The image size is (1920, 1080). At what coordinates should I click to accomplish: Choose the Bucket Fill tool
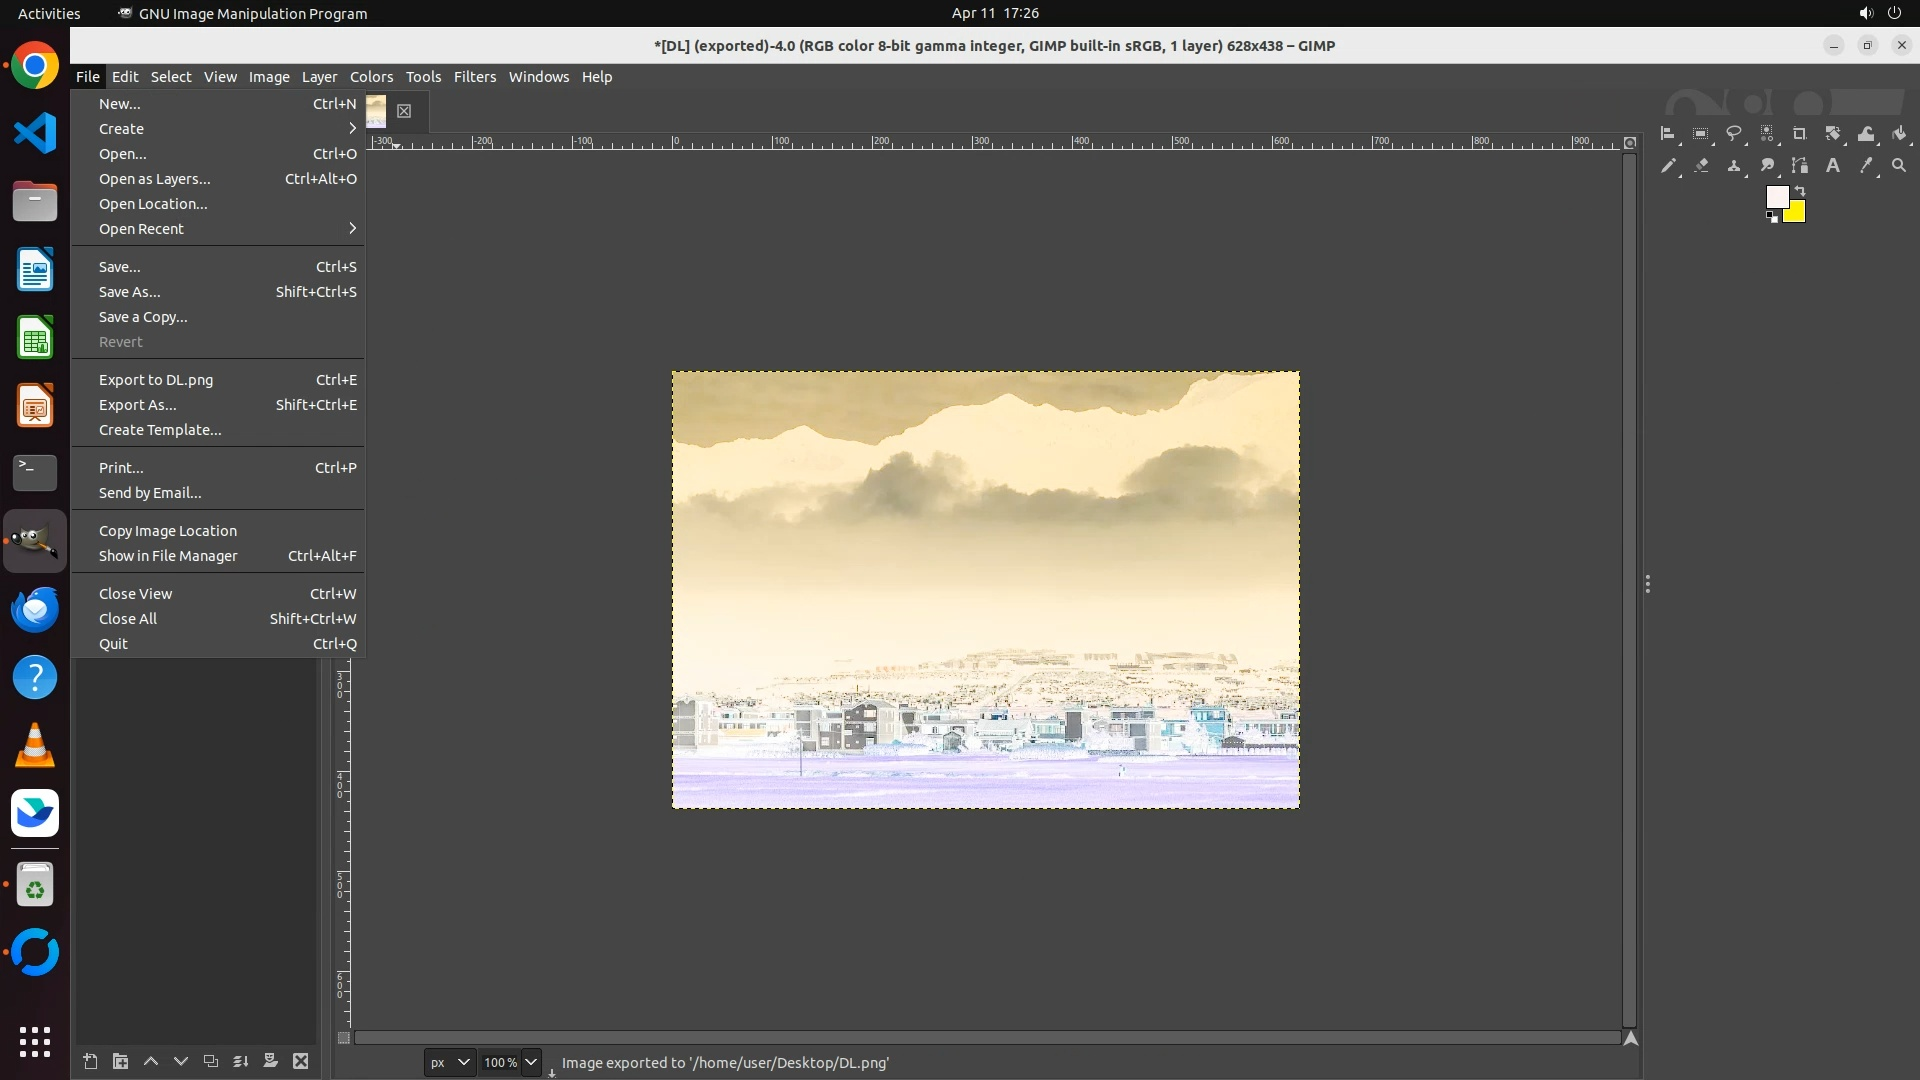pyautogui.click(x=1899, y=134)
